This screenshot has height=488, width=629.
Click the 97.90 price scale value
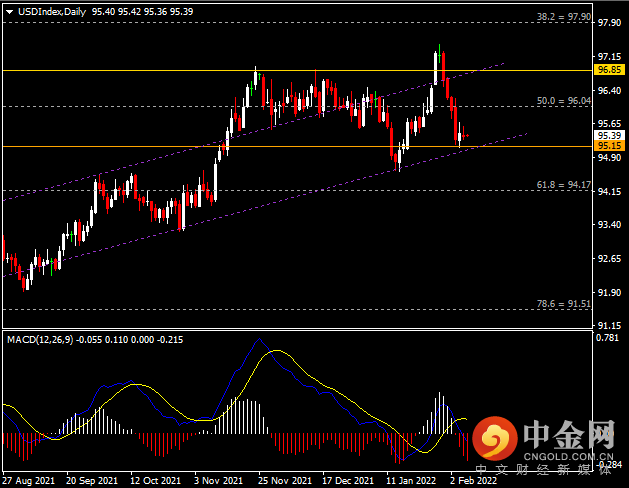click(609, 23)
